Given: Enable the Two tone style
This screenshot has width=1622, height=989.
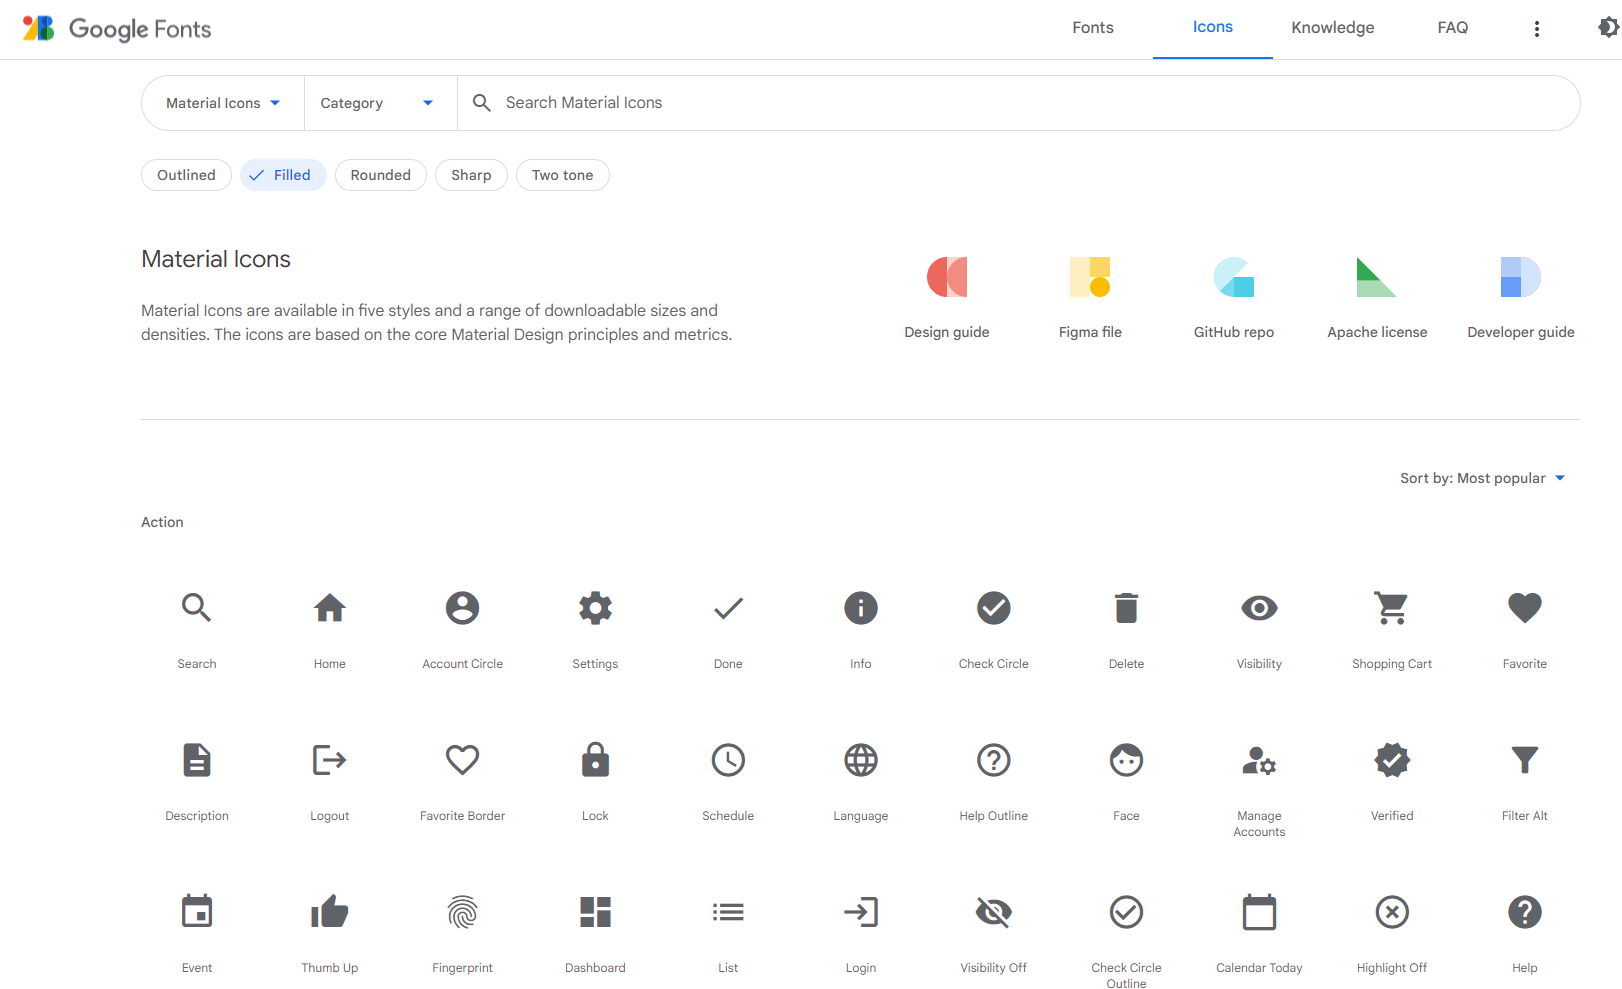Looking at the screenshot, I should pyautogui.click(x=563, y=175).
